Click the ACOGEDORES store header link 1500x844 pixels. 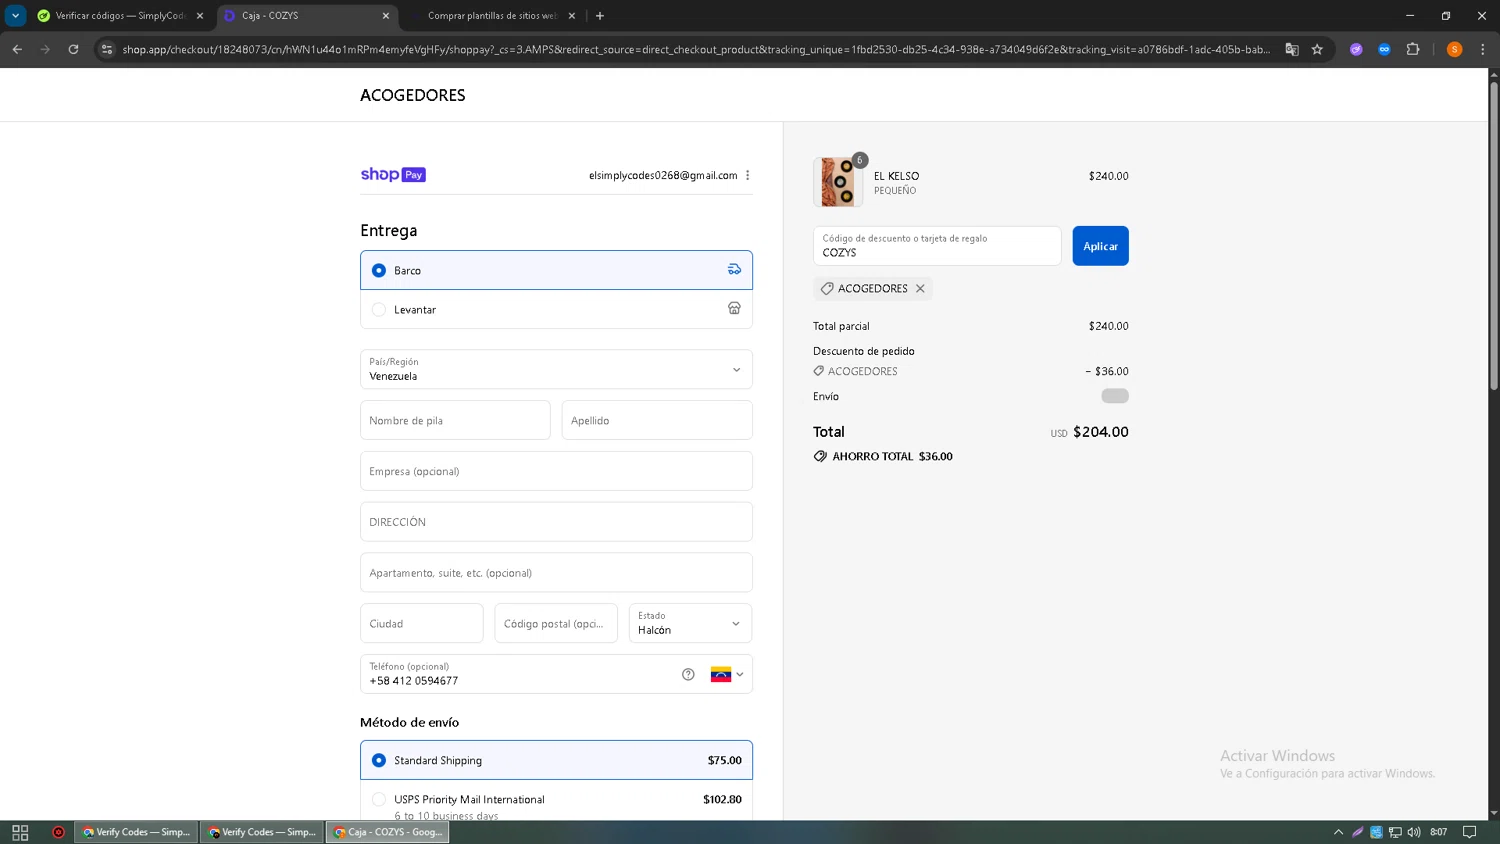(413, 95)
